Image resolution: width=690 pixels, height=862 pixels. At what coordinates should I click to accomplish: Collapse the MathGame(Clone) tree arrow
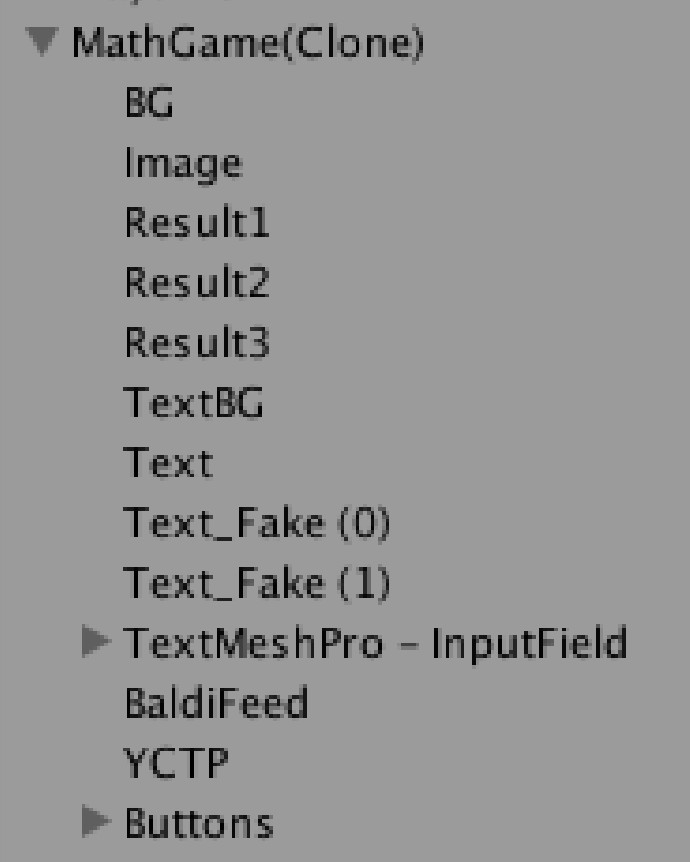pyautogui.click(x=42, y=44)
